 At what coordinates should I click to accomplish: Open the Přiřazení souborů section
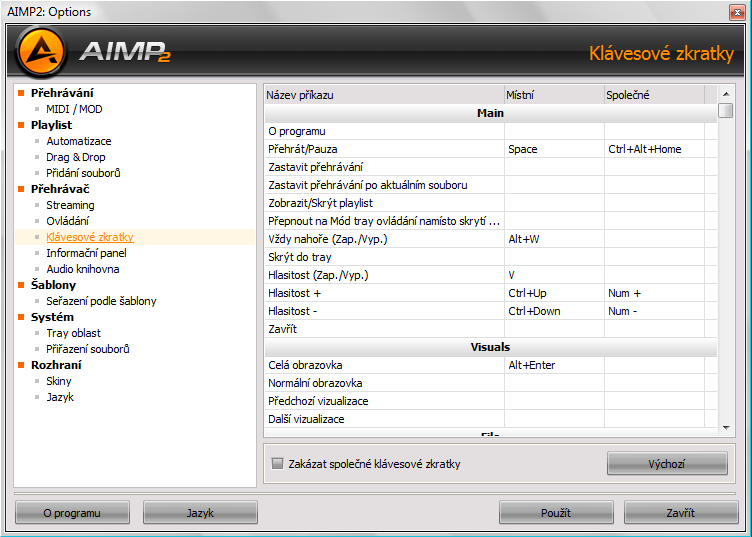point(88,349)
